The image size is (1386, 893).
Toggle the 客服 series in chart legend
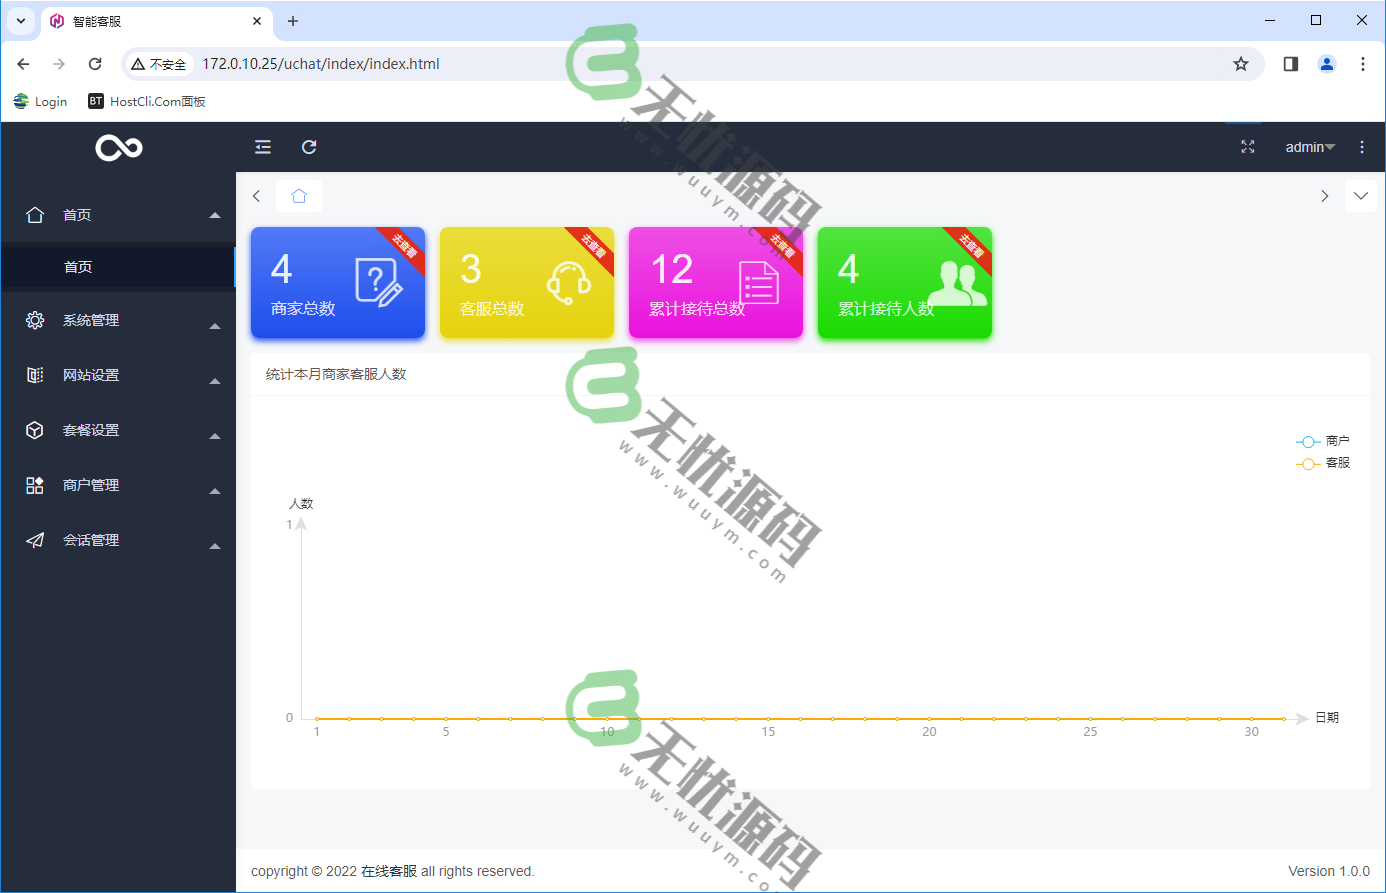[x=1322, y=463]
